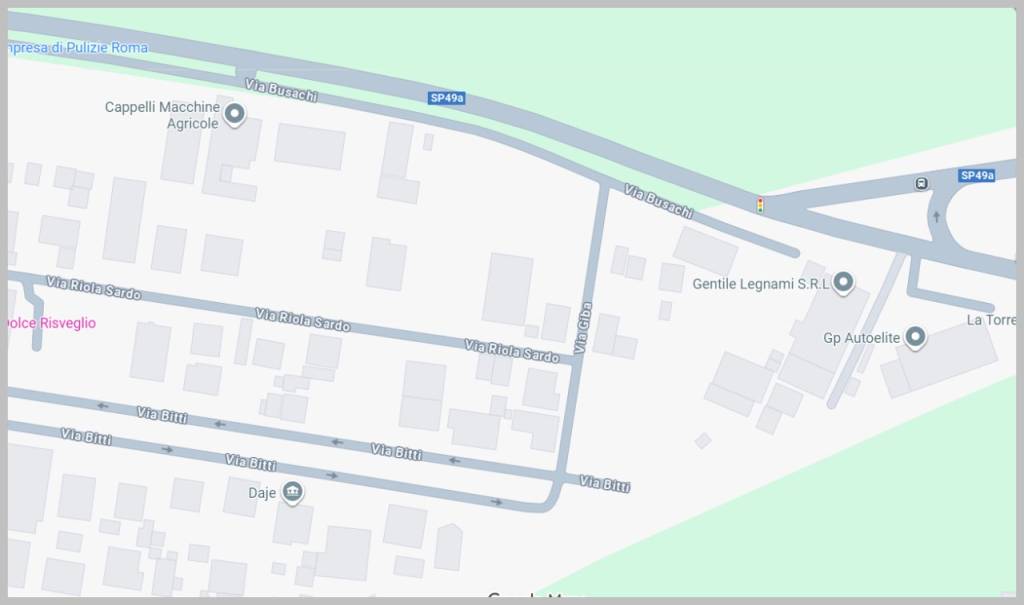The height and width of the screenshot is (605, 1024).
Task: Click the top-left Via Busachi street label
Action: [281, 90]
